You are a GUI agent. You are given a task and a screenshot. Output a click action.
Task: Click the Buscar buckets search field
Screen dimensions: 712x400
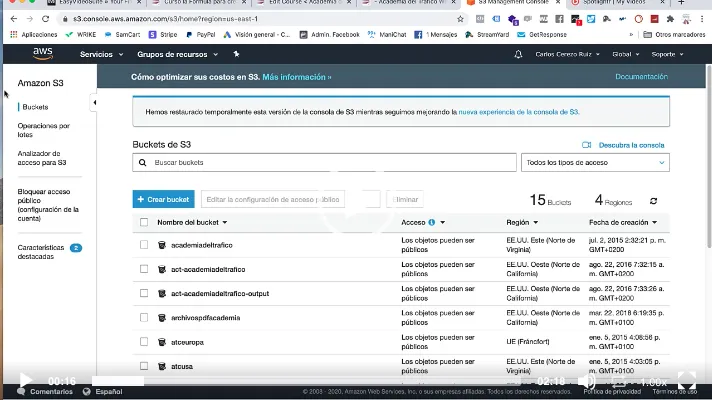[324, 163]
